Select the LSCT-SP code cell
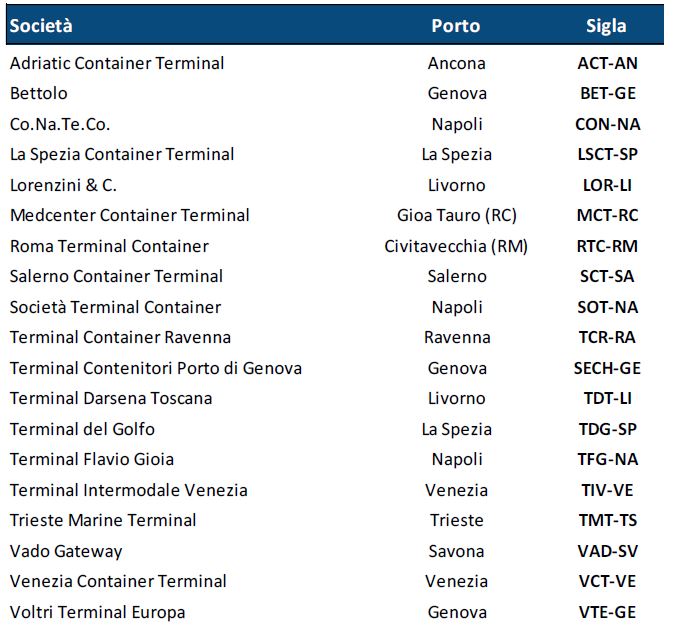Screen dimensions: 673x629 (607, 154)
